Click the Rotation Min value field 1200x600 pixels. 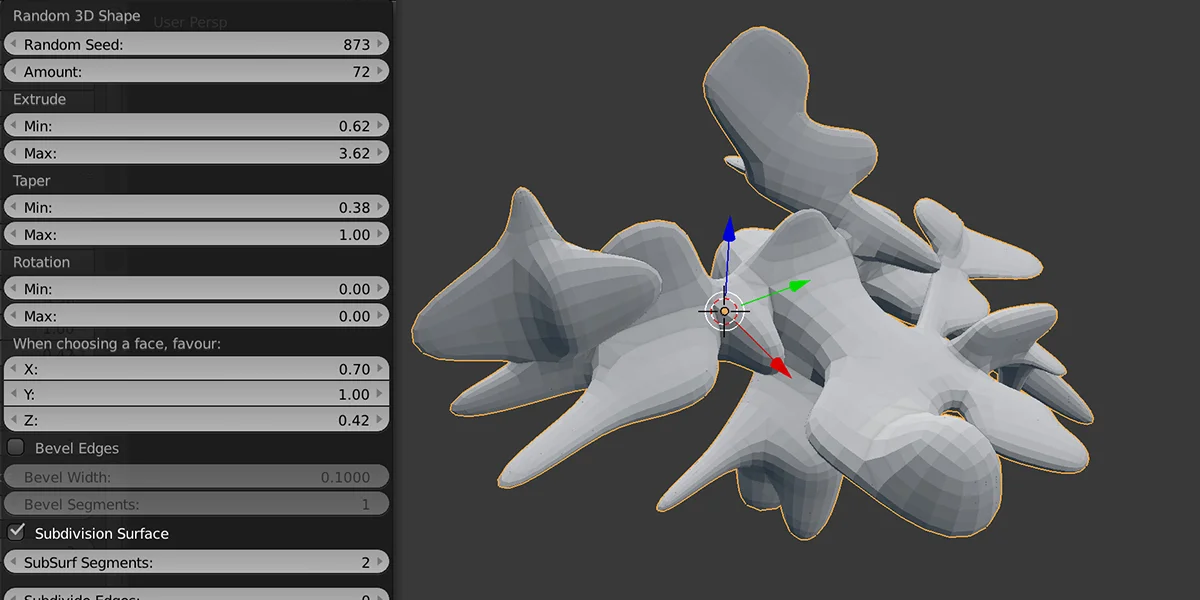pyautogui.click(x=196, y=289)
